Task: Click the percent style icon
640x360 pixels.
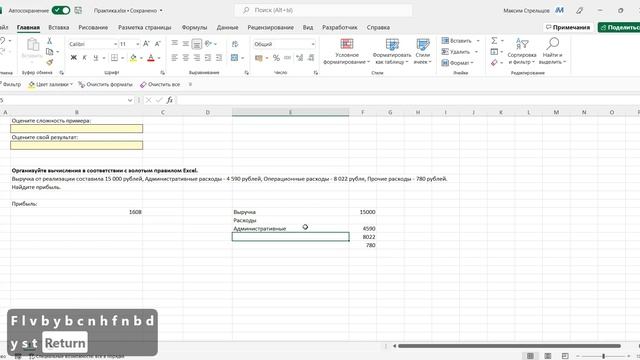Action: (276, 58)
